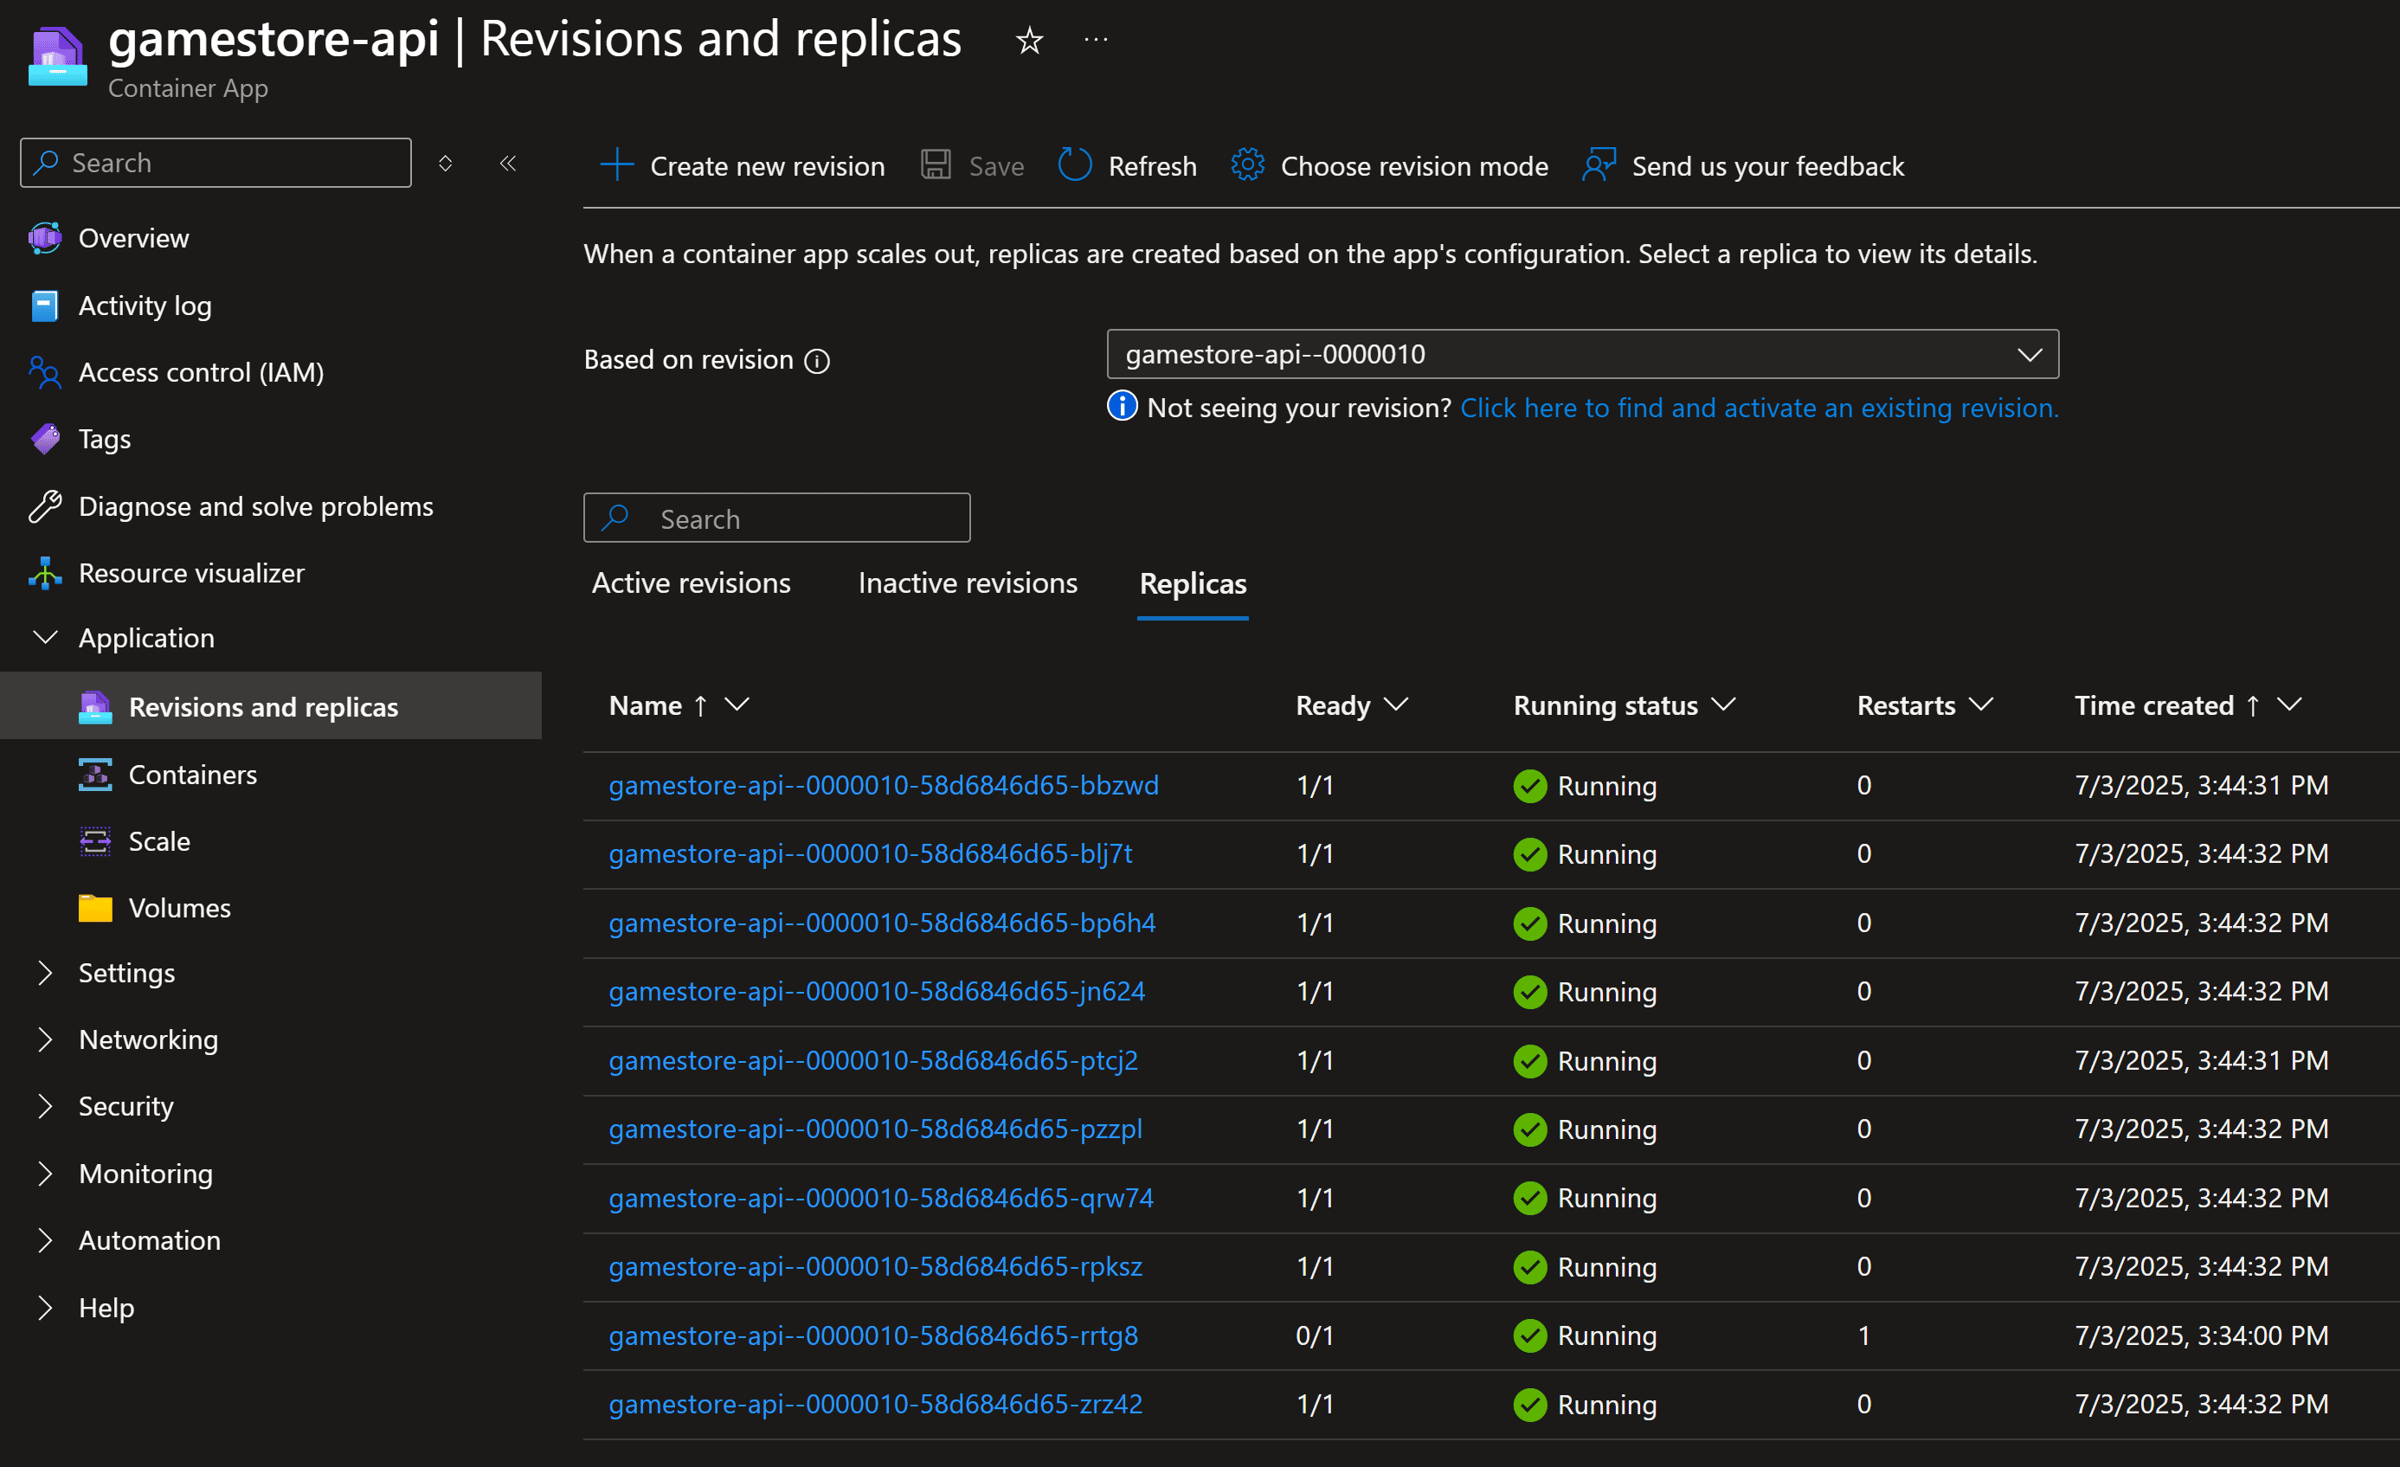The width and height of the screenshot is (2400, 1467).
Task: Click Choose revision mode button
Action: (x=1389, y=165)
